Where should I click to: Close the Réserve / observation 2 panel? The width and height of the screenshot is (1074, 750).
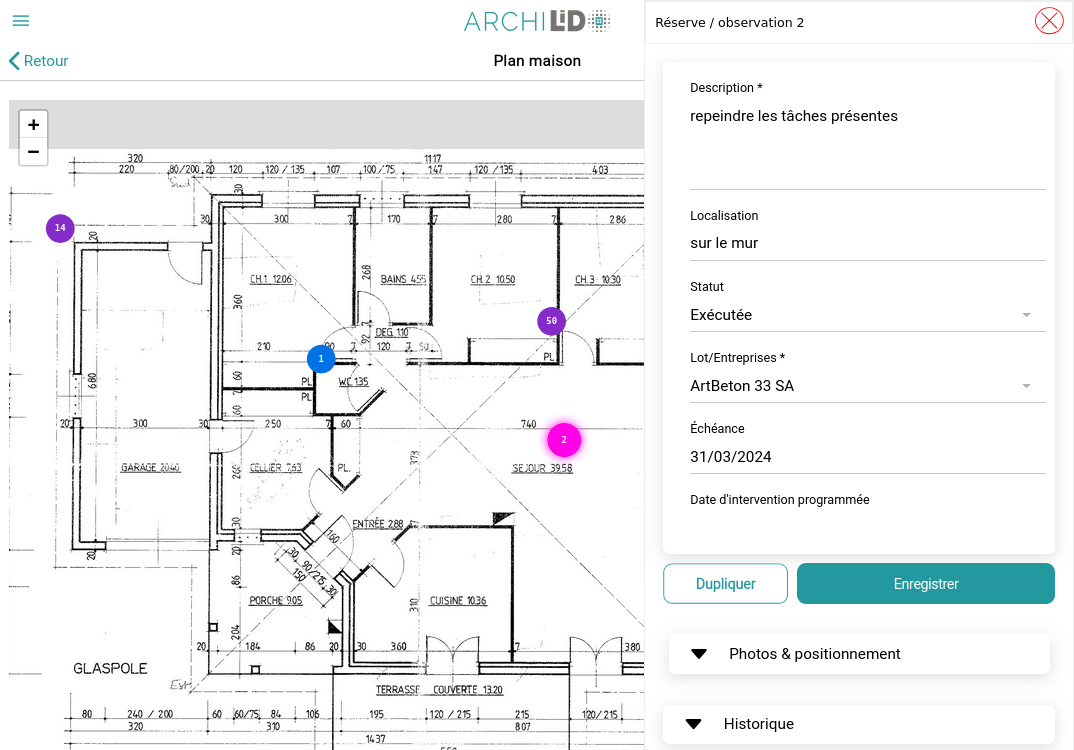(1048, 21)
